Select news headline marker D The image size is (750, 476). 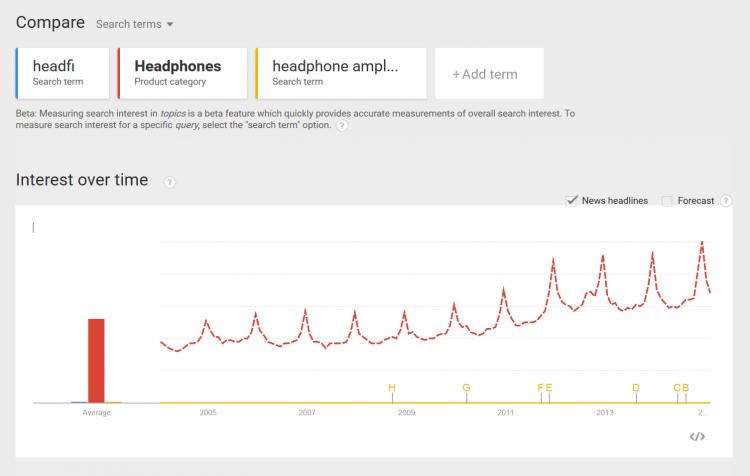pos(636,387)
